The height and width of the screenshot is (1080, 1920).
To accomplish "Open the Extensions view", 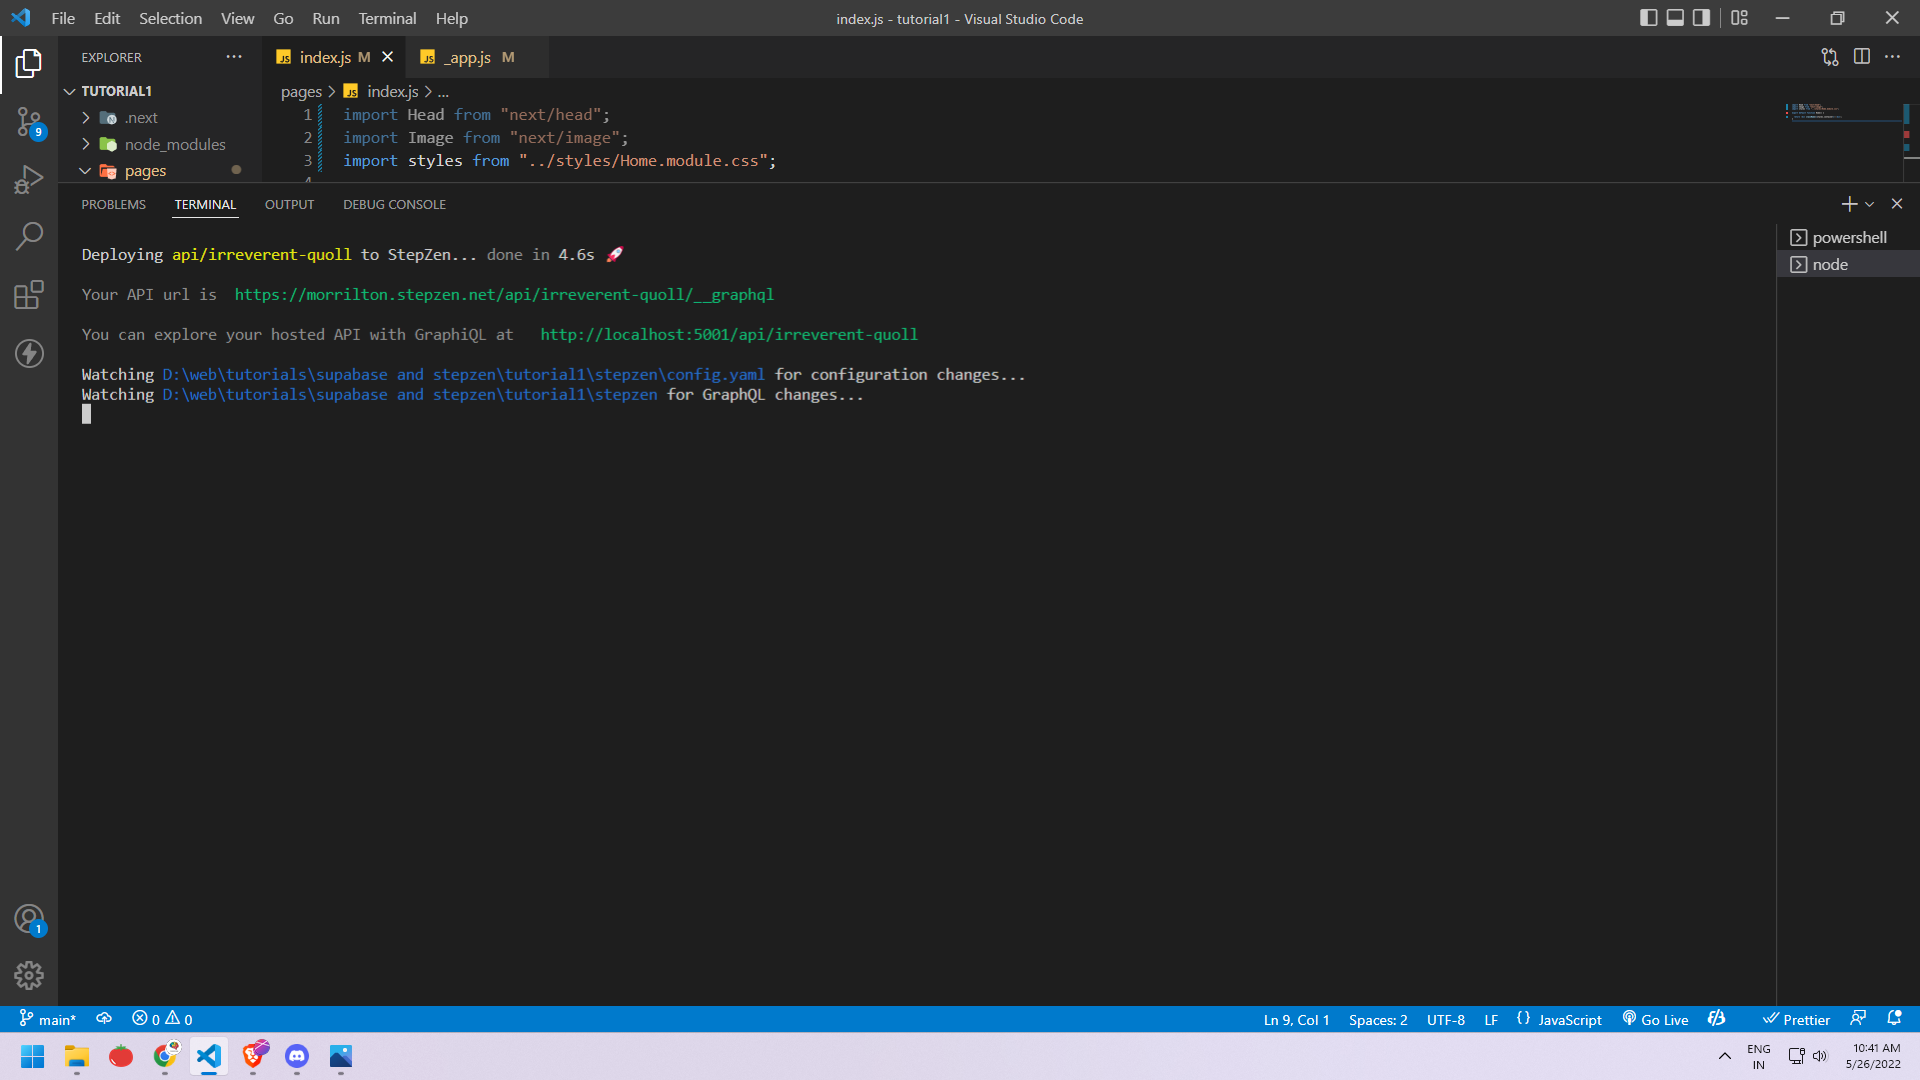I will (x=29, y=295).
